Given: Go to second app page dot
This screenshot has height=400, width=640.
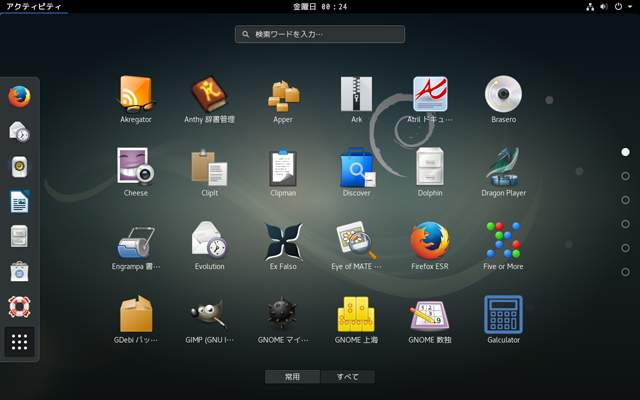Looking at the screenshot, I should click(x=625, y=176).
